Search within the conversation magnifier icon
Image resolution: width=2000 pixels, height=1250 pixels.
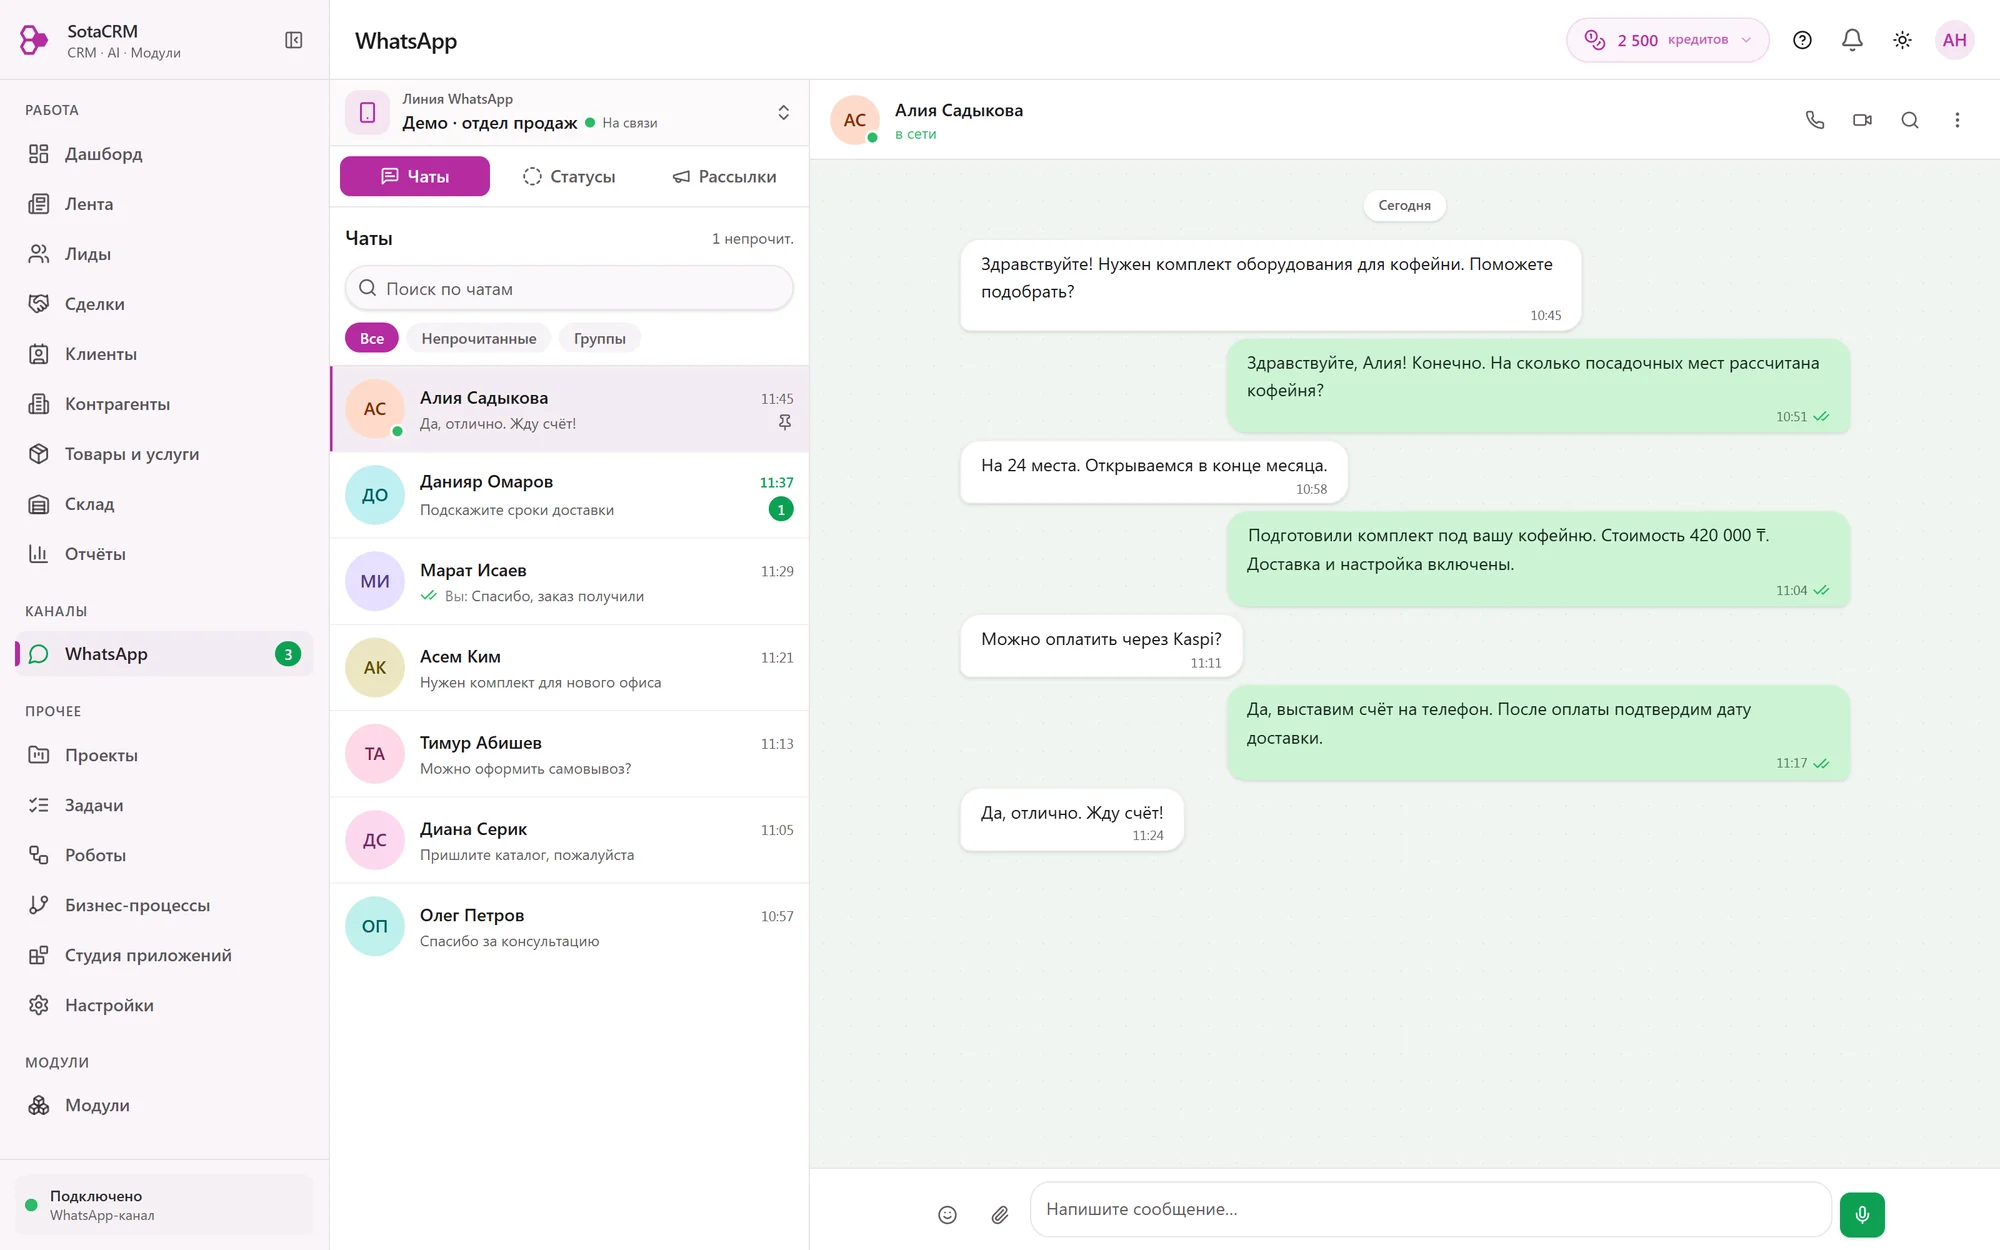tap(1910, 120)
